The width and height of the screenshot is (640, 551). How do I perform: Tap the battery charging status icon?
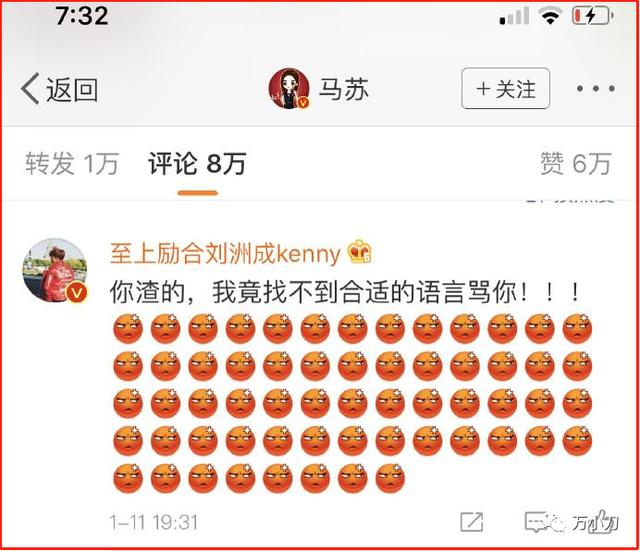click(x=593, y=16)
